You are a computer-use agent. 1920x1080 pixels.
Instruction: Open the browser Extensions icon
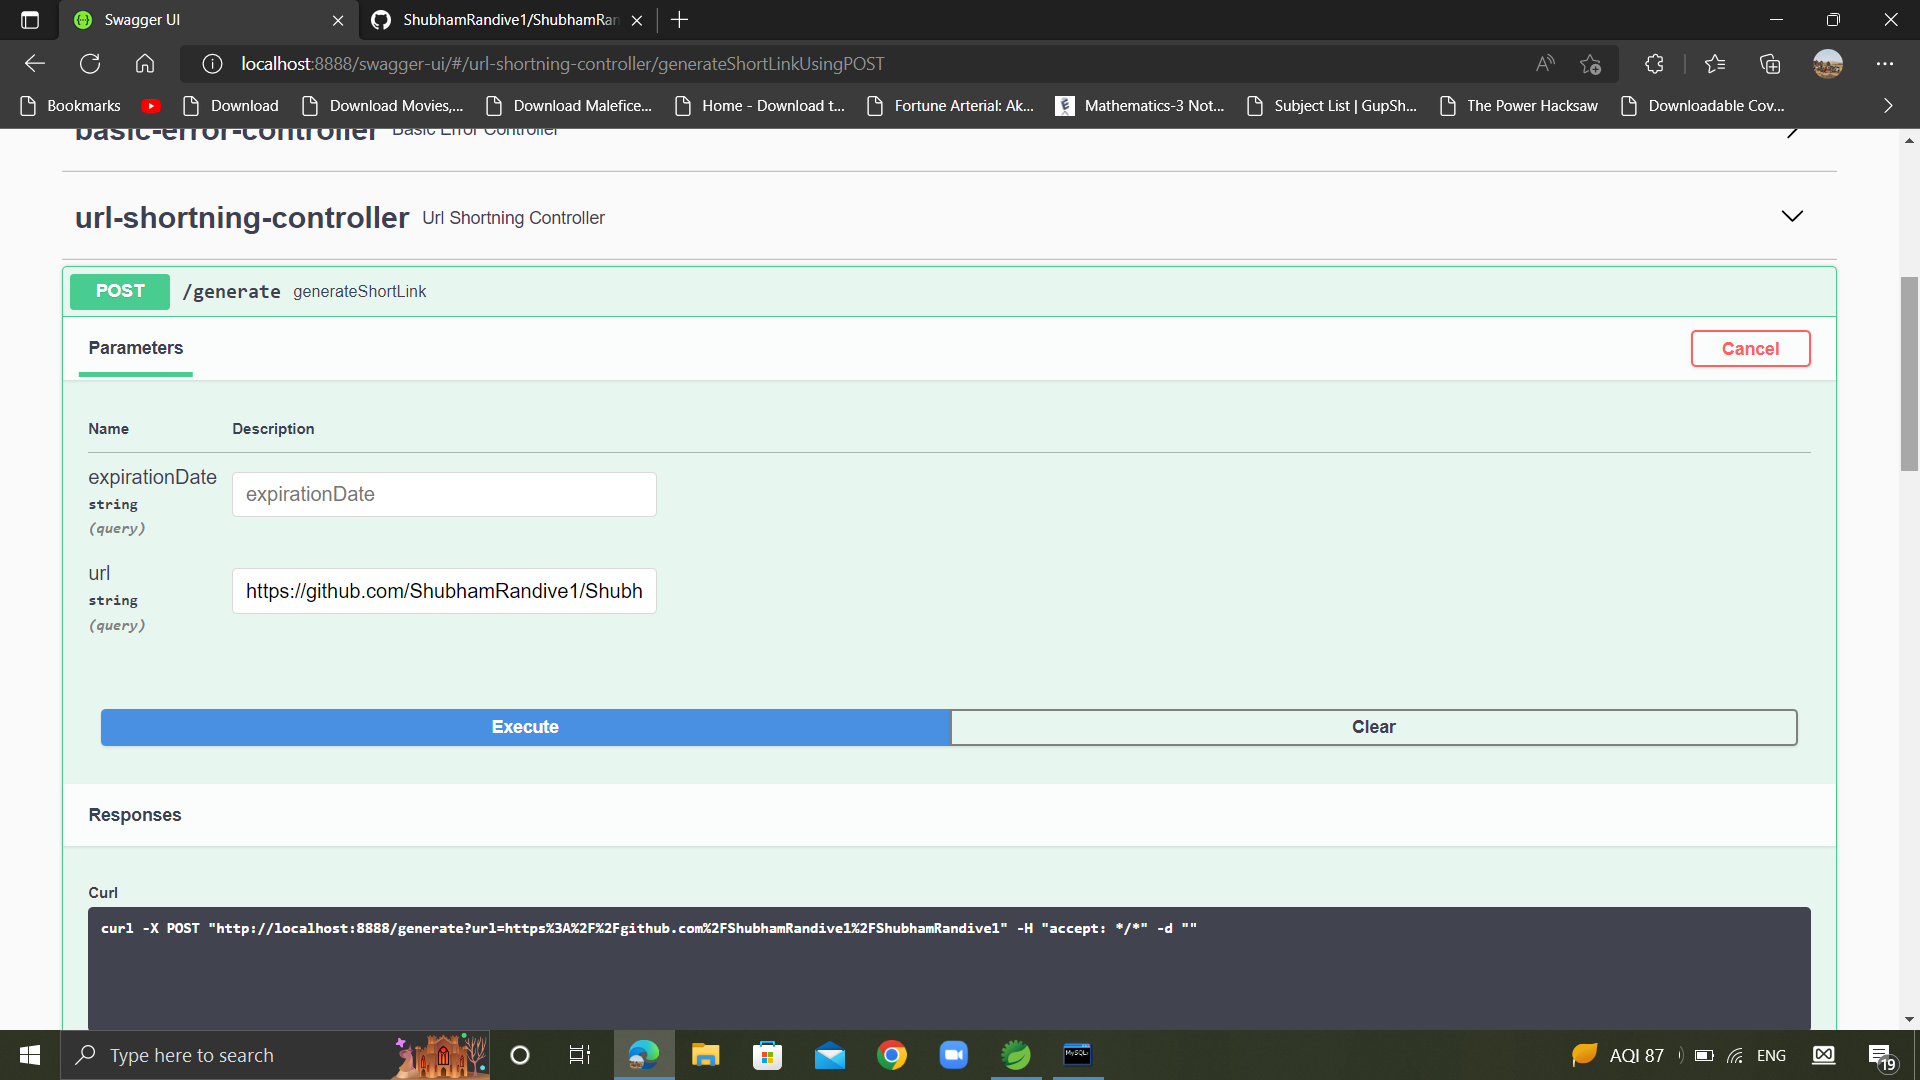(x=1653, y=63)
